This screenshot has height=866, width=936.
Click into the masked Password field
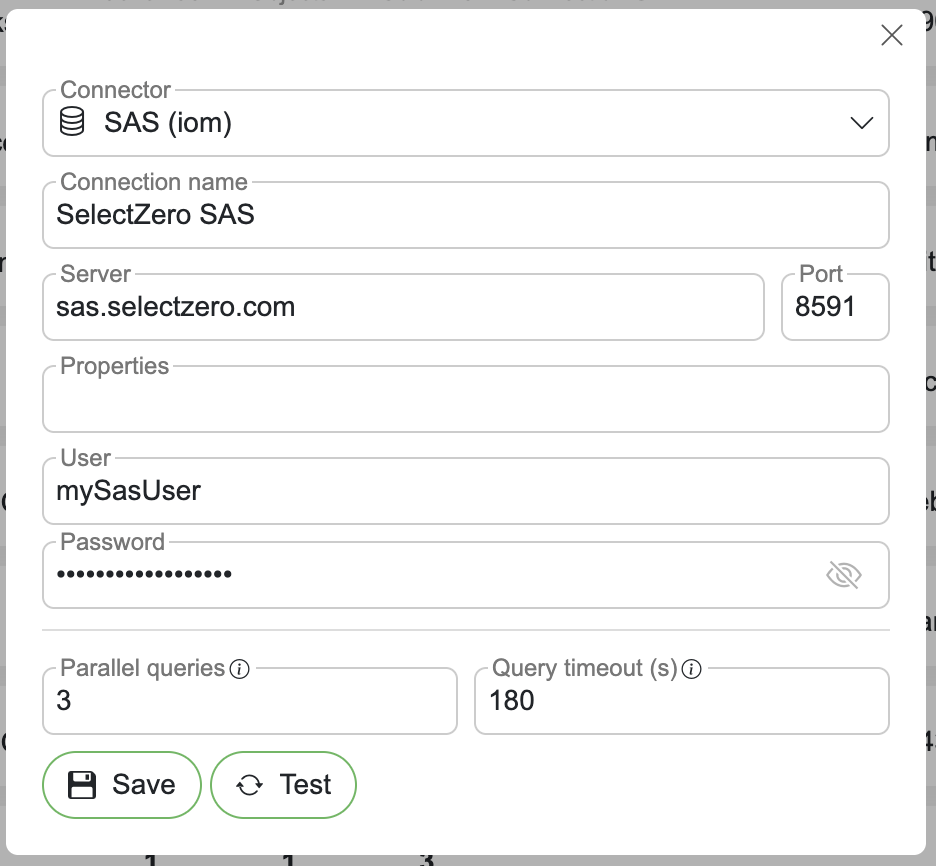tap(430, 575)
